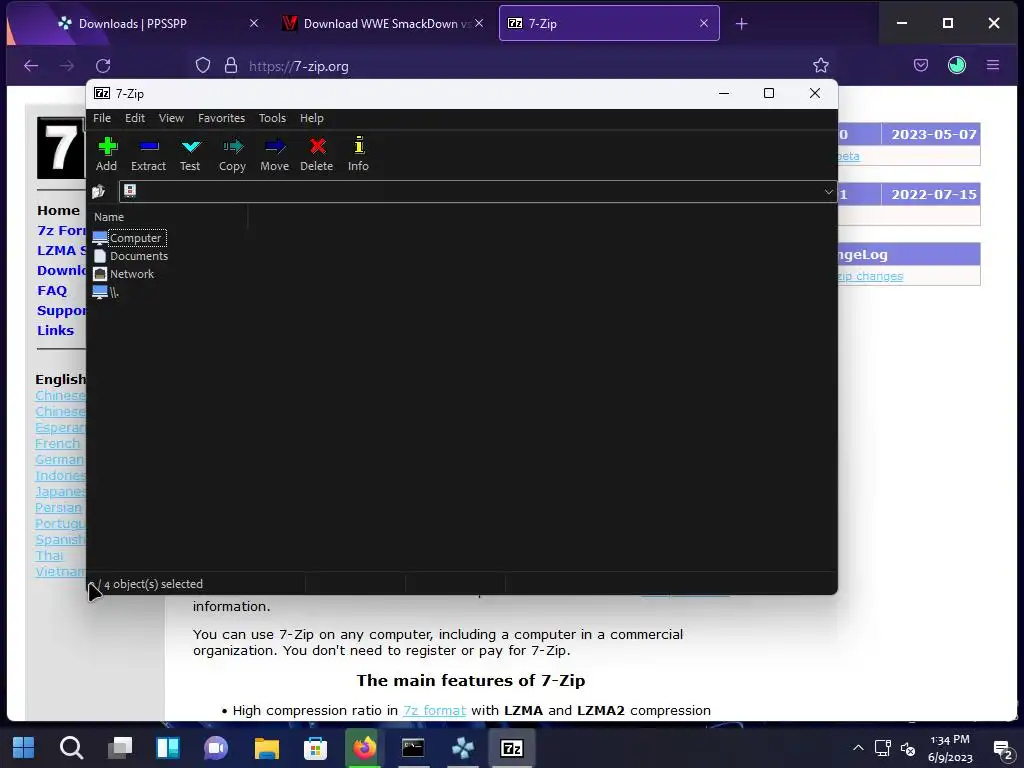Image resolution: width=1024 pixels, height=768 pixels.
Task: Open the View menu in 7-Zip
Action: pyautogui.click(x=171, y=118)
